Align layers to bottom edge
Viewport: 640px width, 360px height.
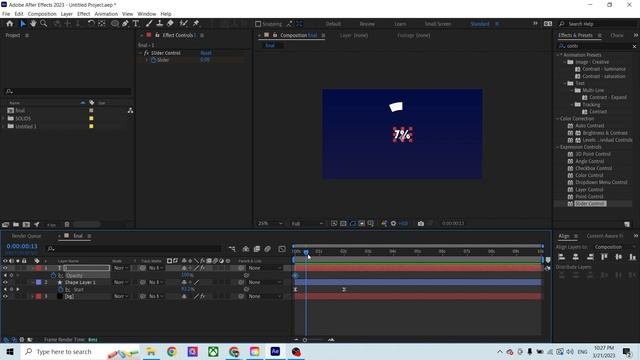pyautogui.click(x=633, y=257)
